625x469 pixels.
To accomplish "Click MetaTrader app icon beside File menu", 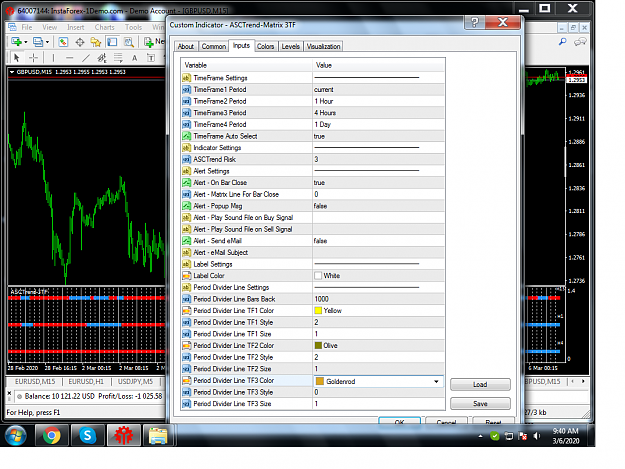I will 12,27.
